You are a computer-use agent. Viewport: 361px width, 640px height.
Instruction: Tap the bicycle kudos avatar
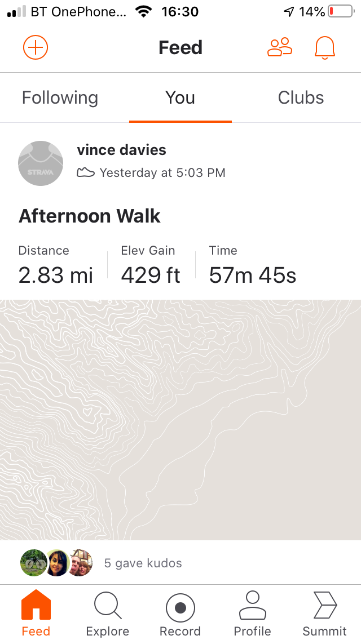coord(33,563)
